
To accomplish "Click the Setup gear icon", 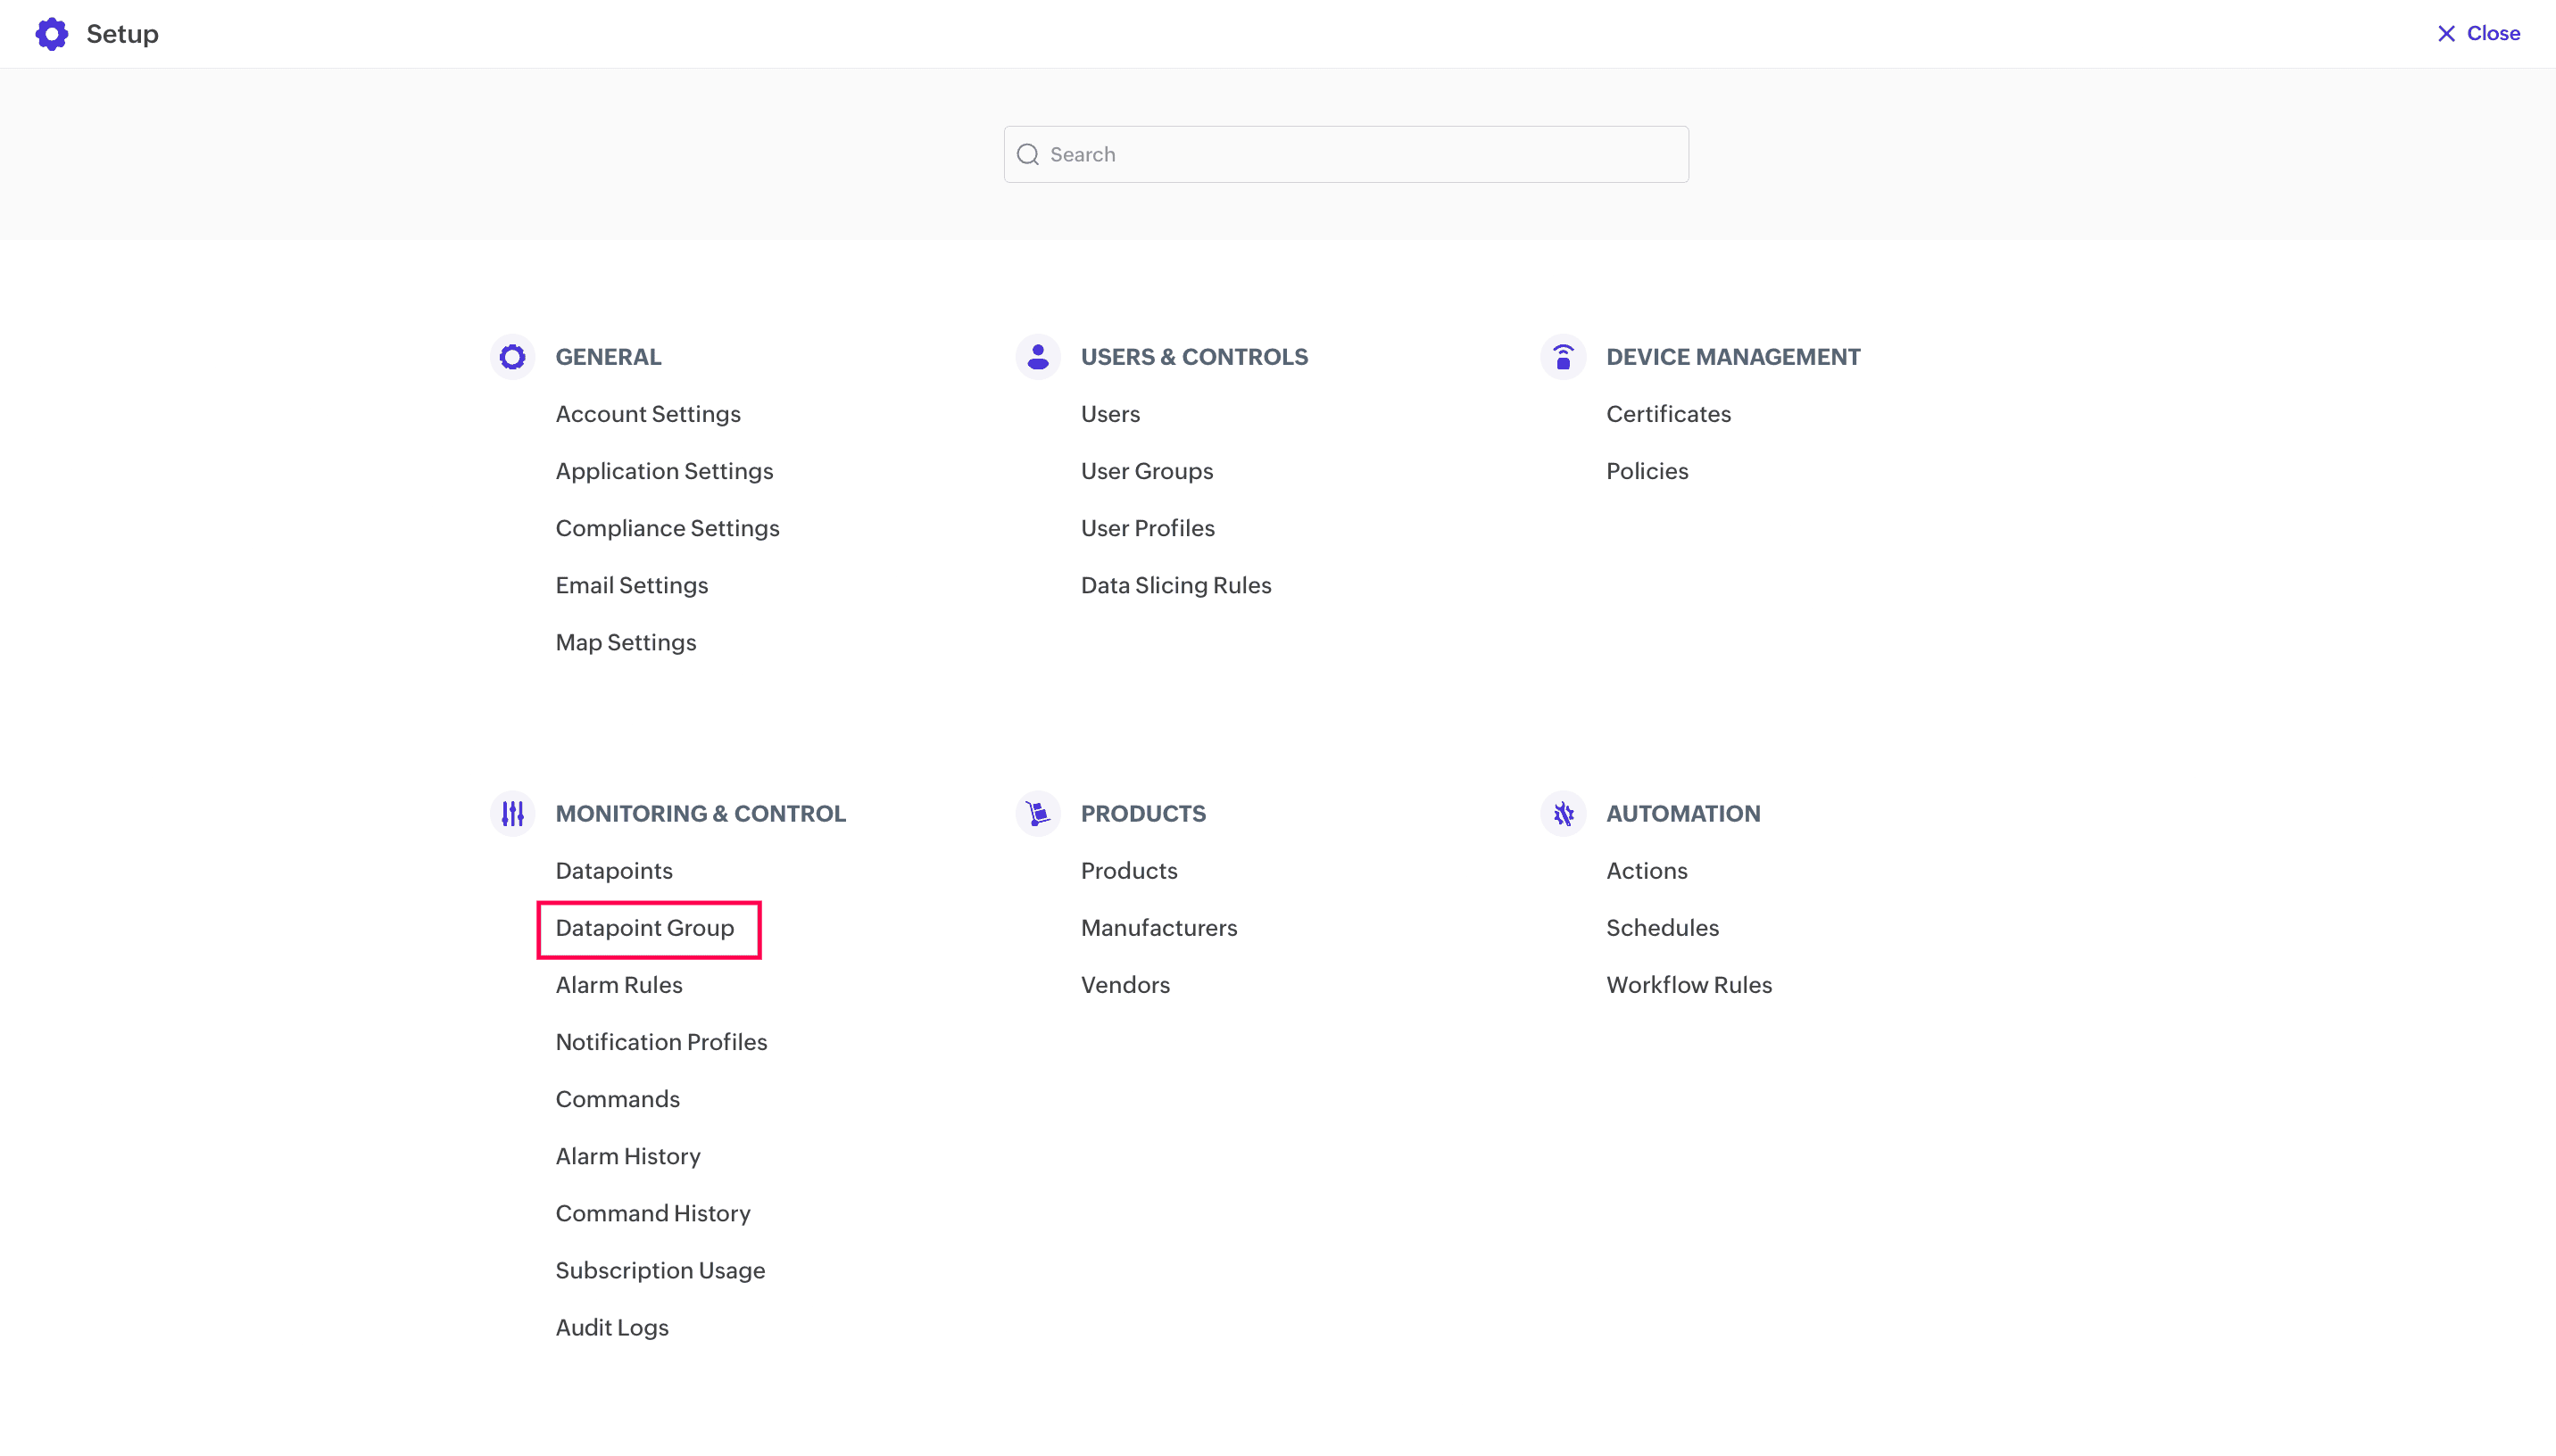I will (52, 34).
